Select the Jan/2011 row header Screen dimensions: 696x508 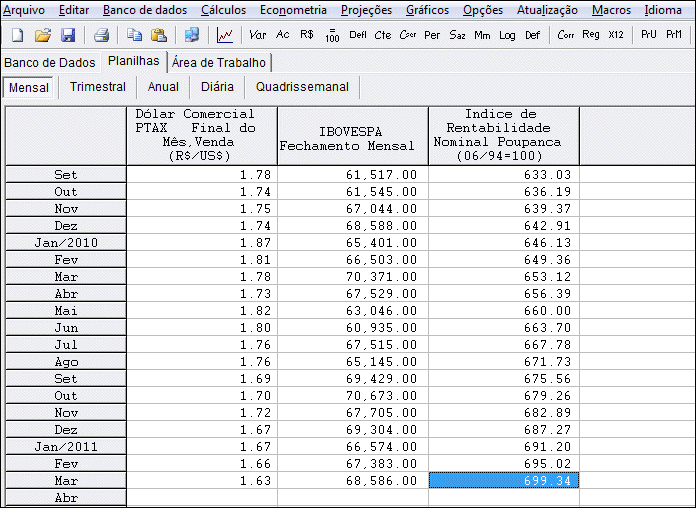[66, 446]
